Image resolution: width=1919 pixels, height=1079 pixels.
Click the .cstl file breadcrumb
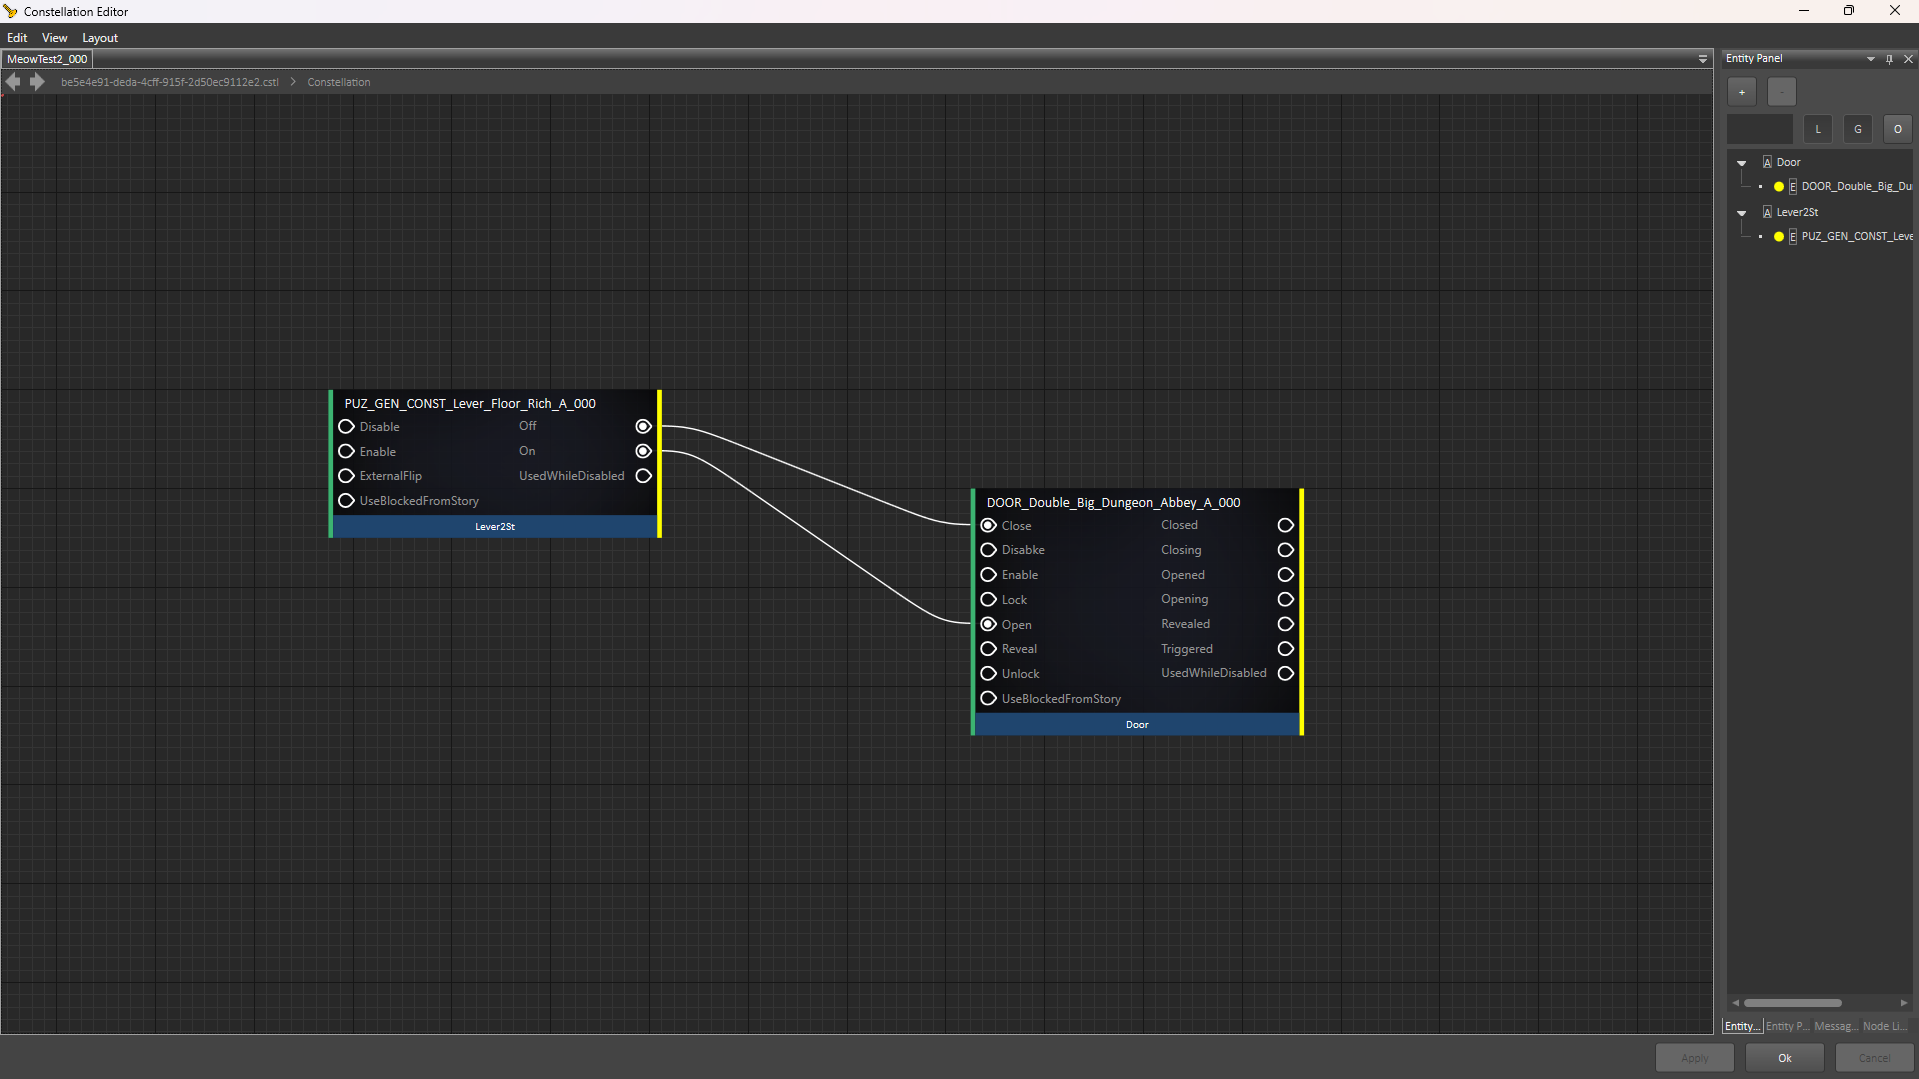(x=170, y=83)
